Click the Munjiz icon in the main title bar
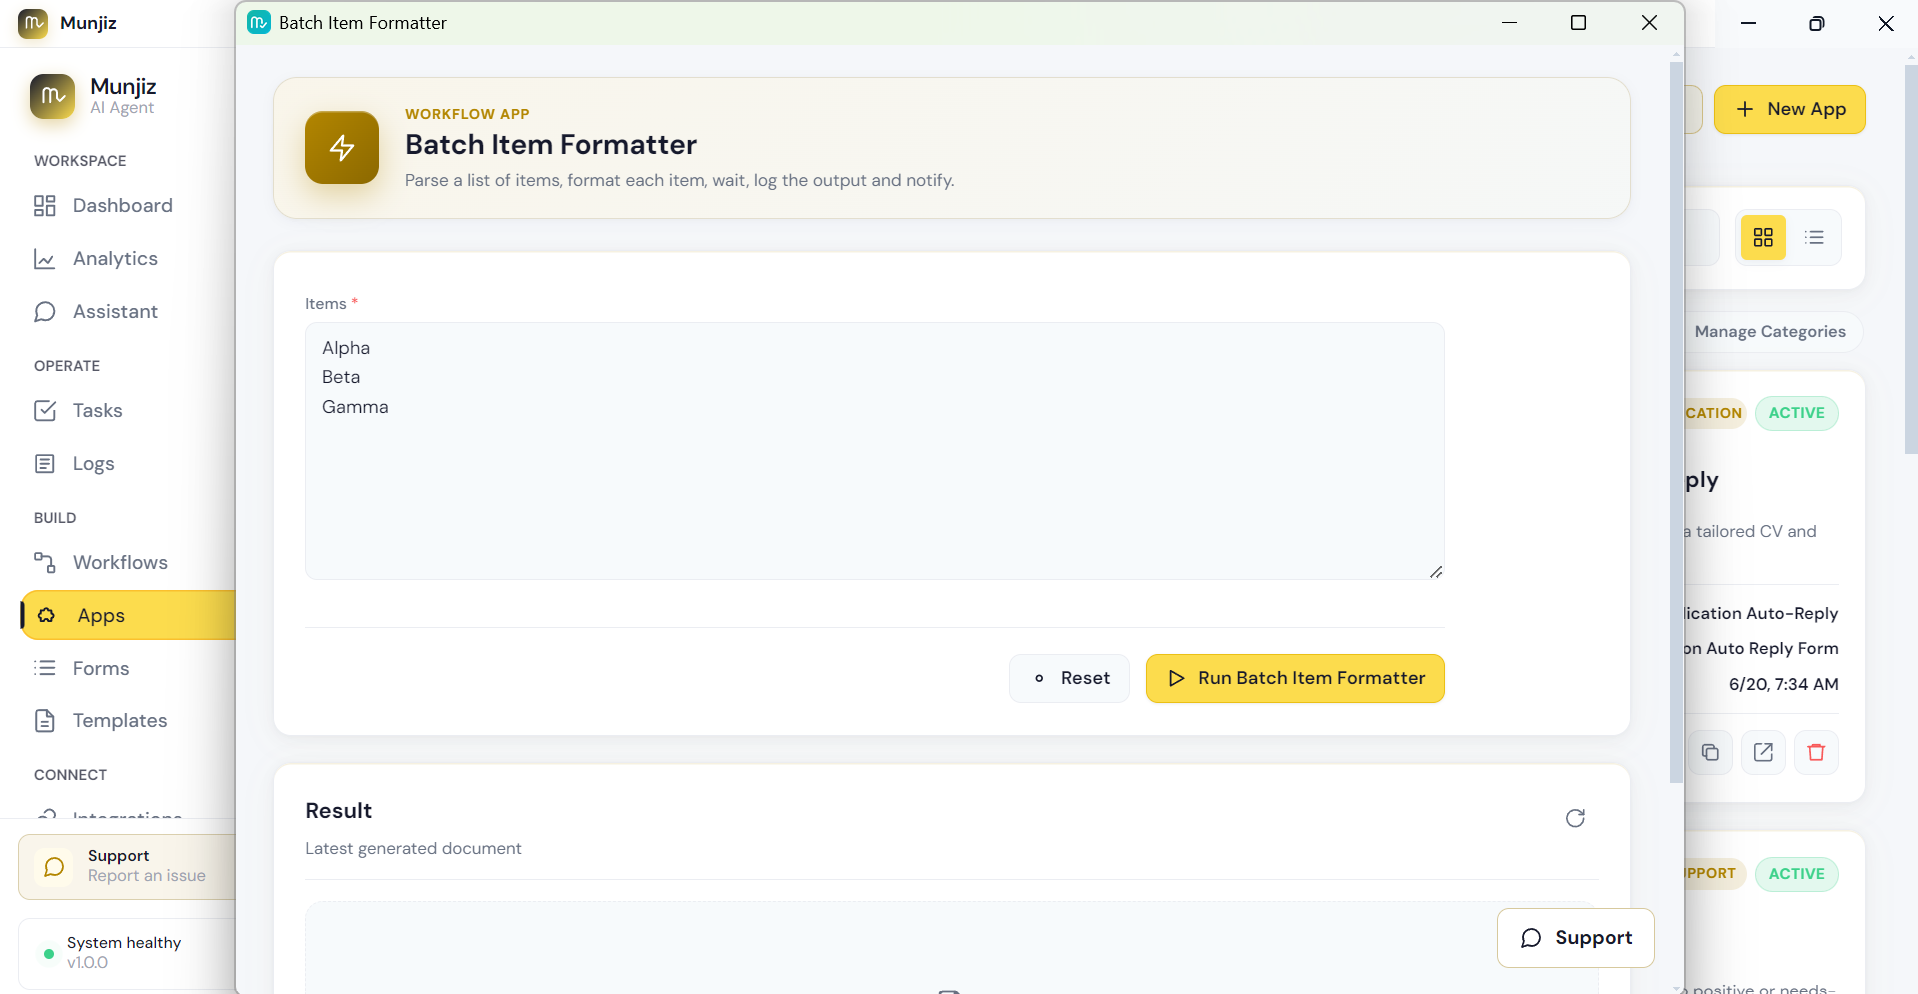This screenshot has height=994, width=1918. (x=33, y=23)
